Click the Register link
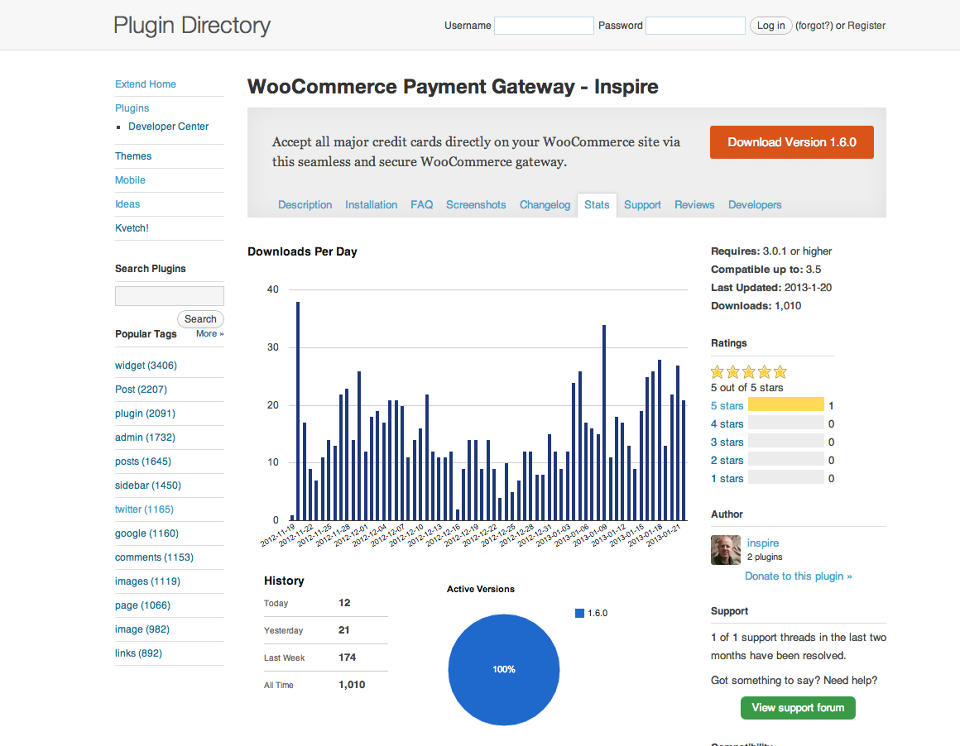This screenshot has height=746, width=960. pos(866,26)
